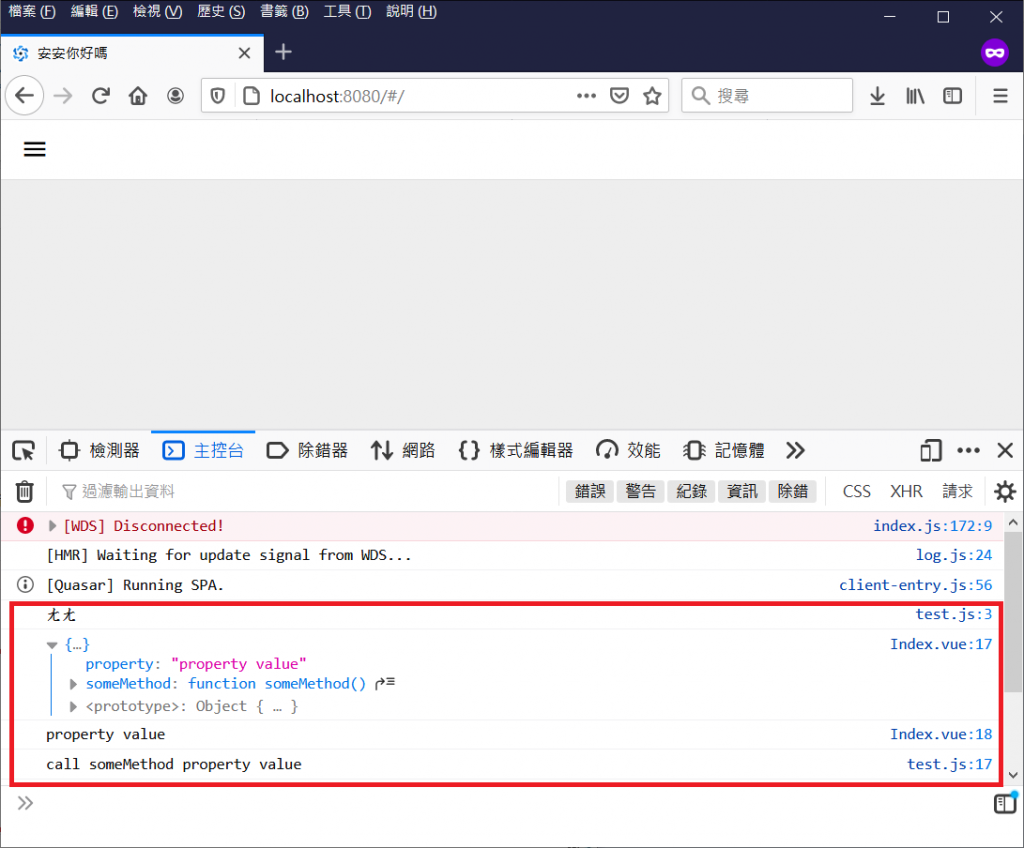1024x848 pixels.
Task: Open the 樣式編輯器 style editor tab
Action: pyautogui.click(x=515, y=450)
